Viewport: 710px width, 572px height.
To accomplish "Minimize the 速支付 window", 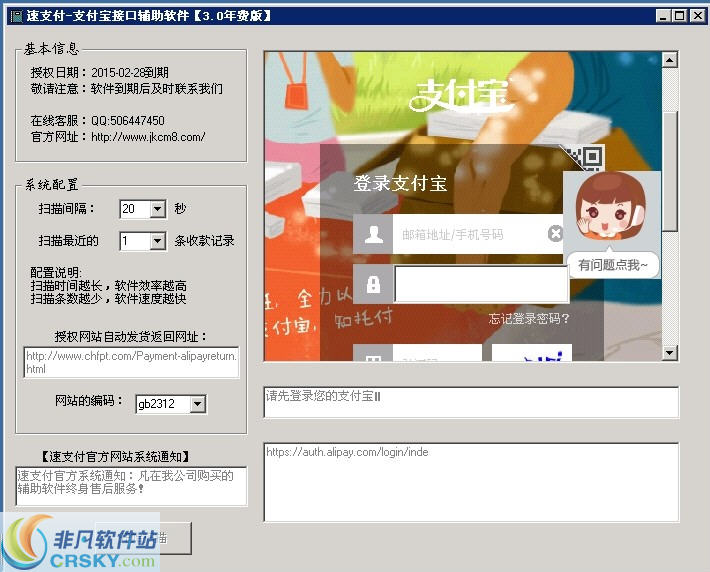I will tap(663, 16).
